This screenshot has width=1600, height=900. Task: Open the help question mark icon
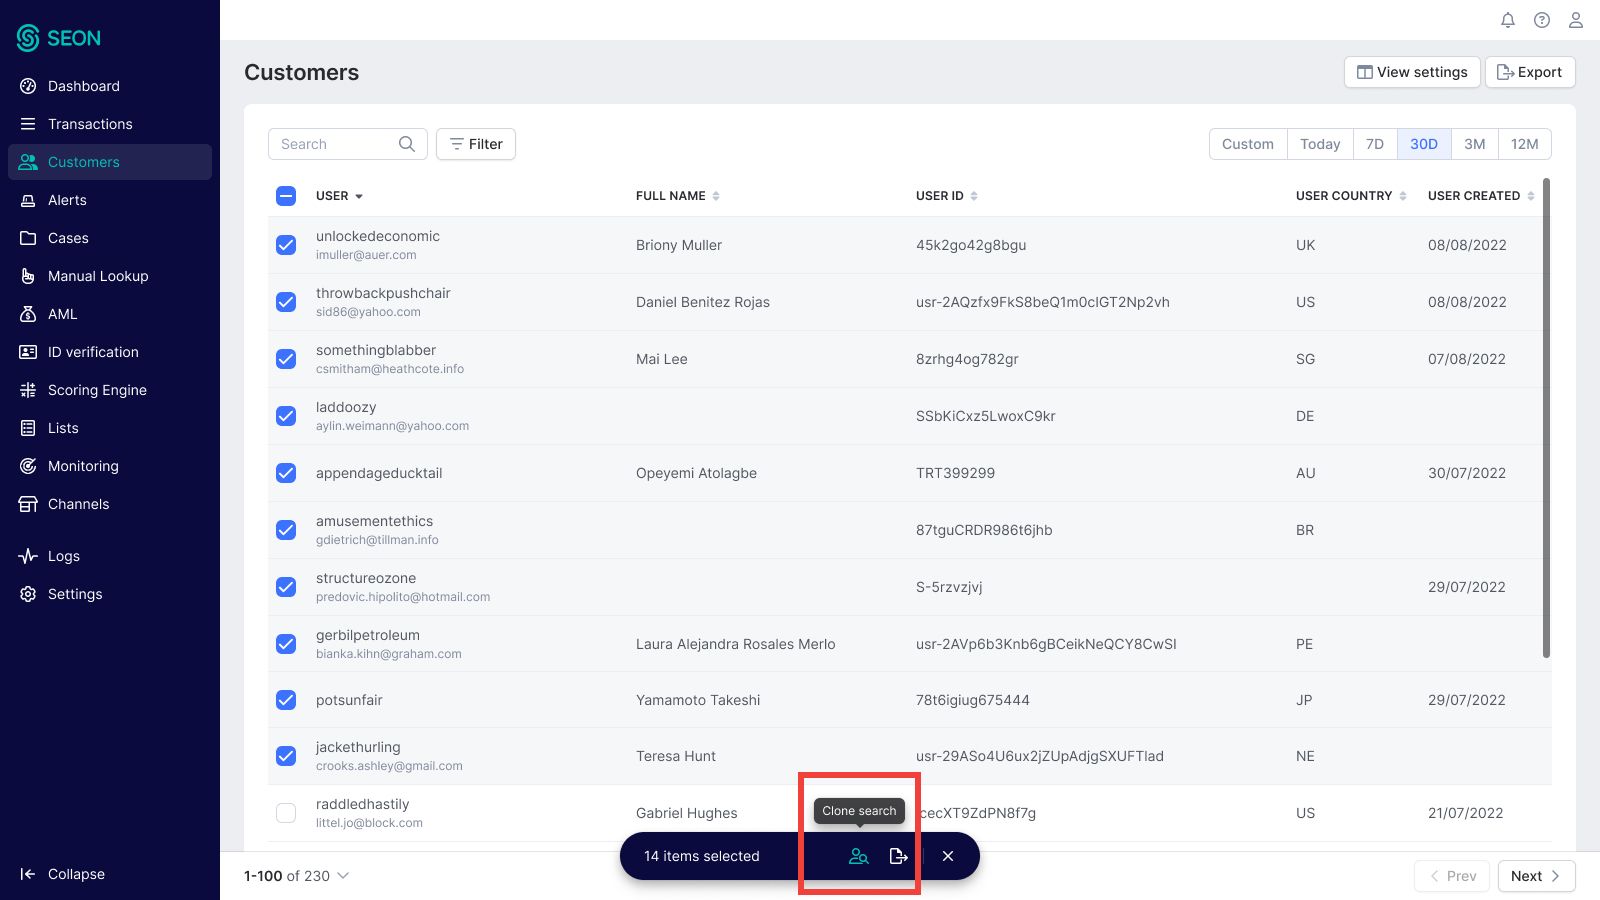(1542, 20)
